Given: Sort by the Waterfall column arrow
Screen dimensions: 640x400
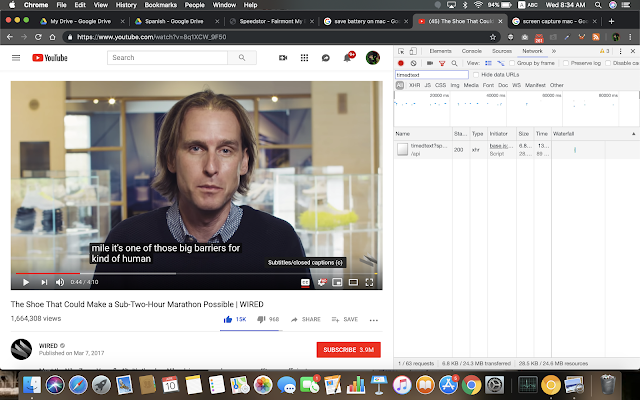Looking at the screenshot, I should click(x=633, y=134).
